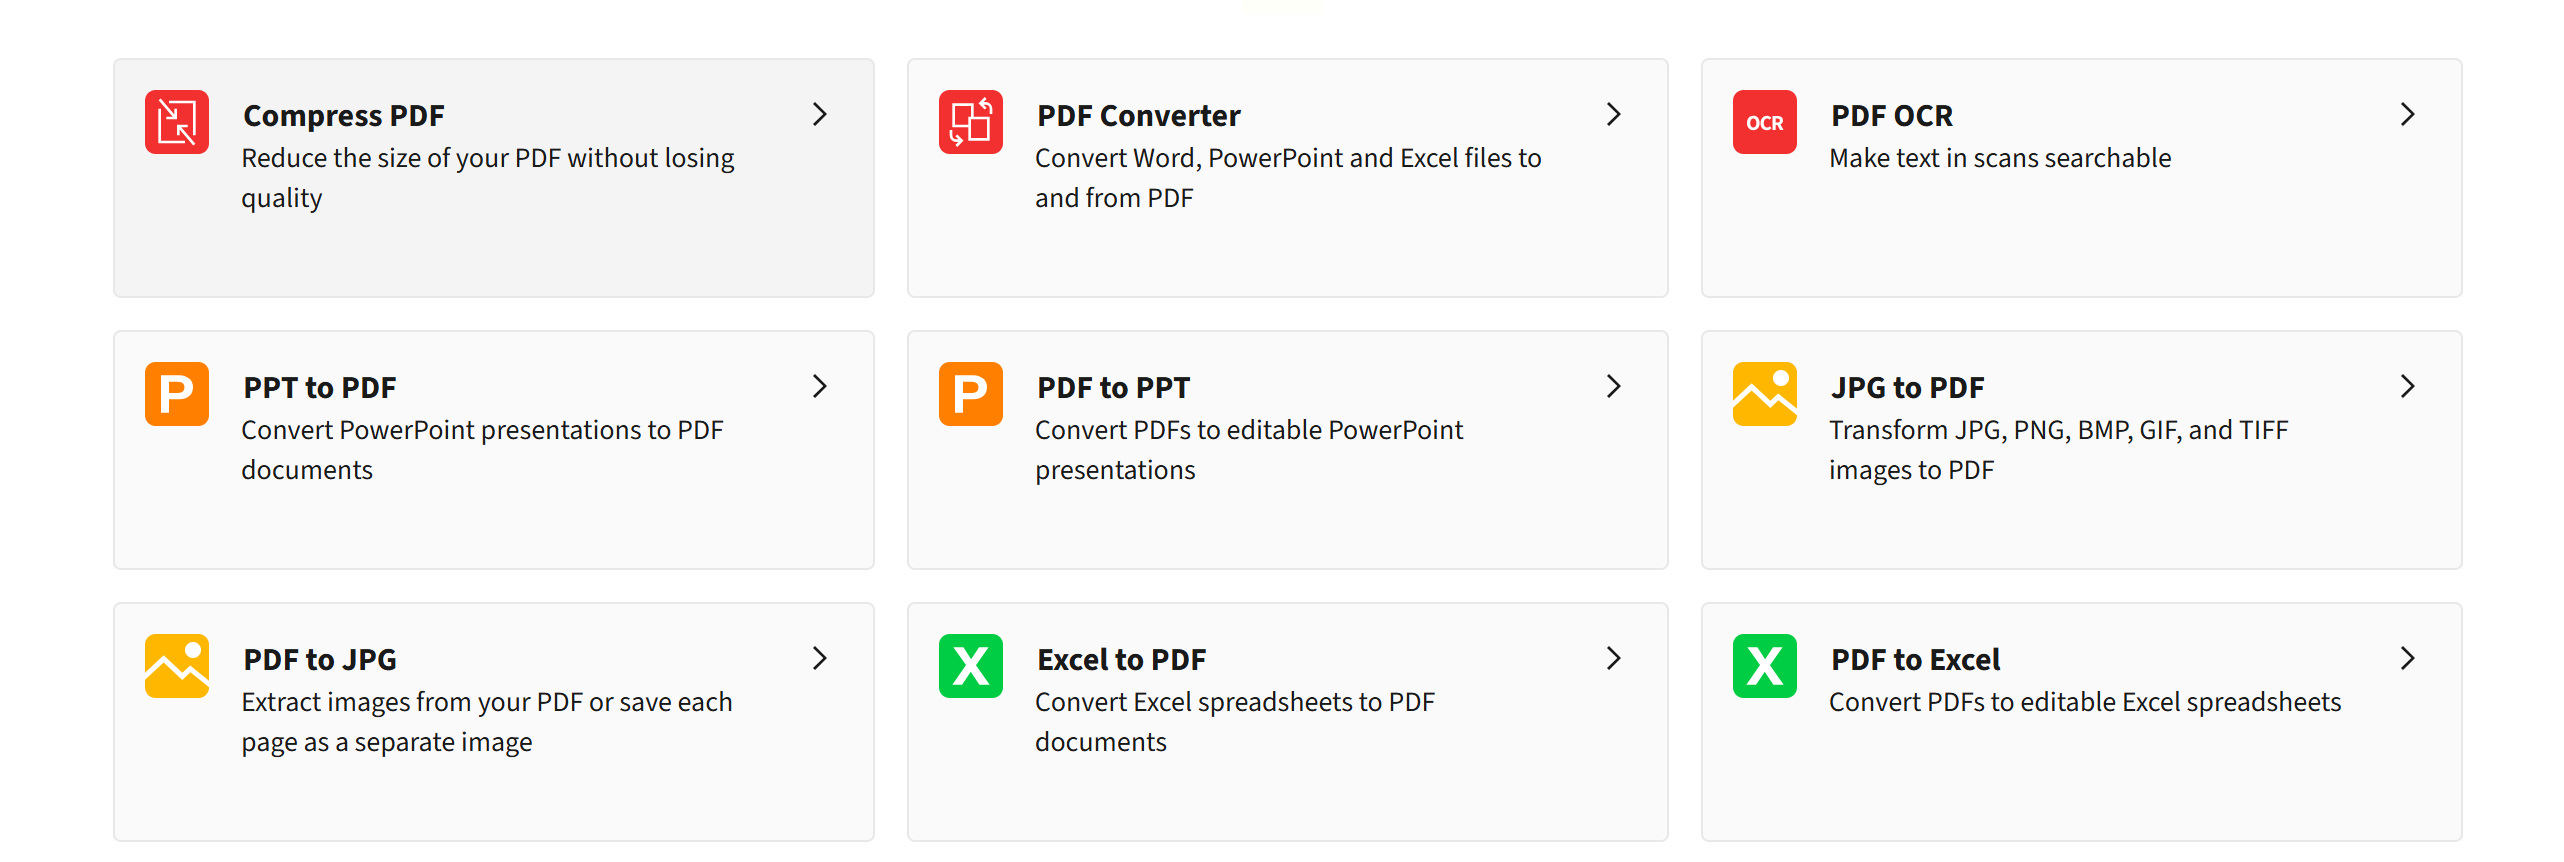Click the PDF Converter swap icon

click(x=970, y=122)
